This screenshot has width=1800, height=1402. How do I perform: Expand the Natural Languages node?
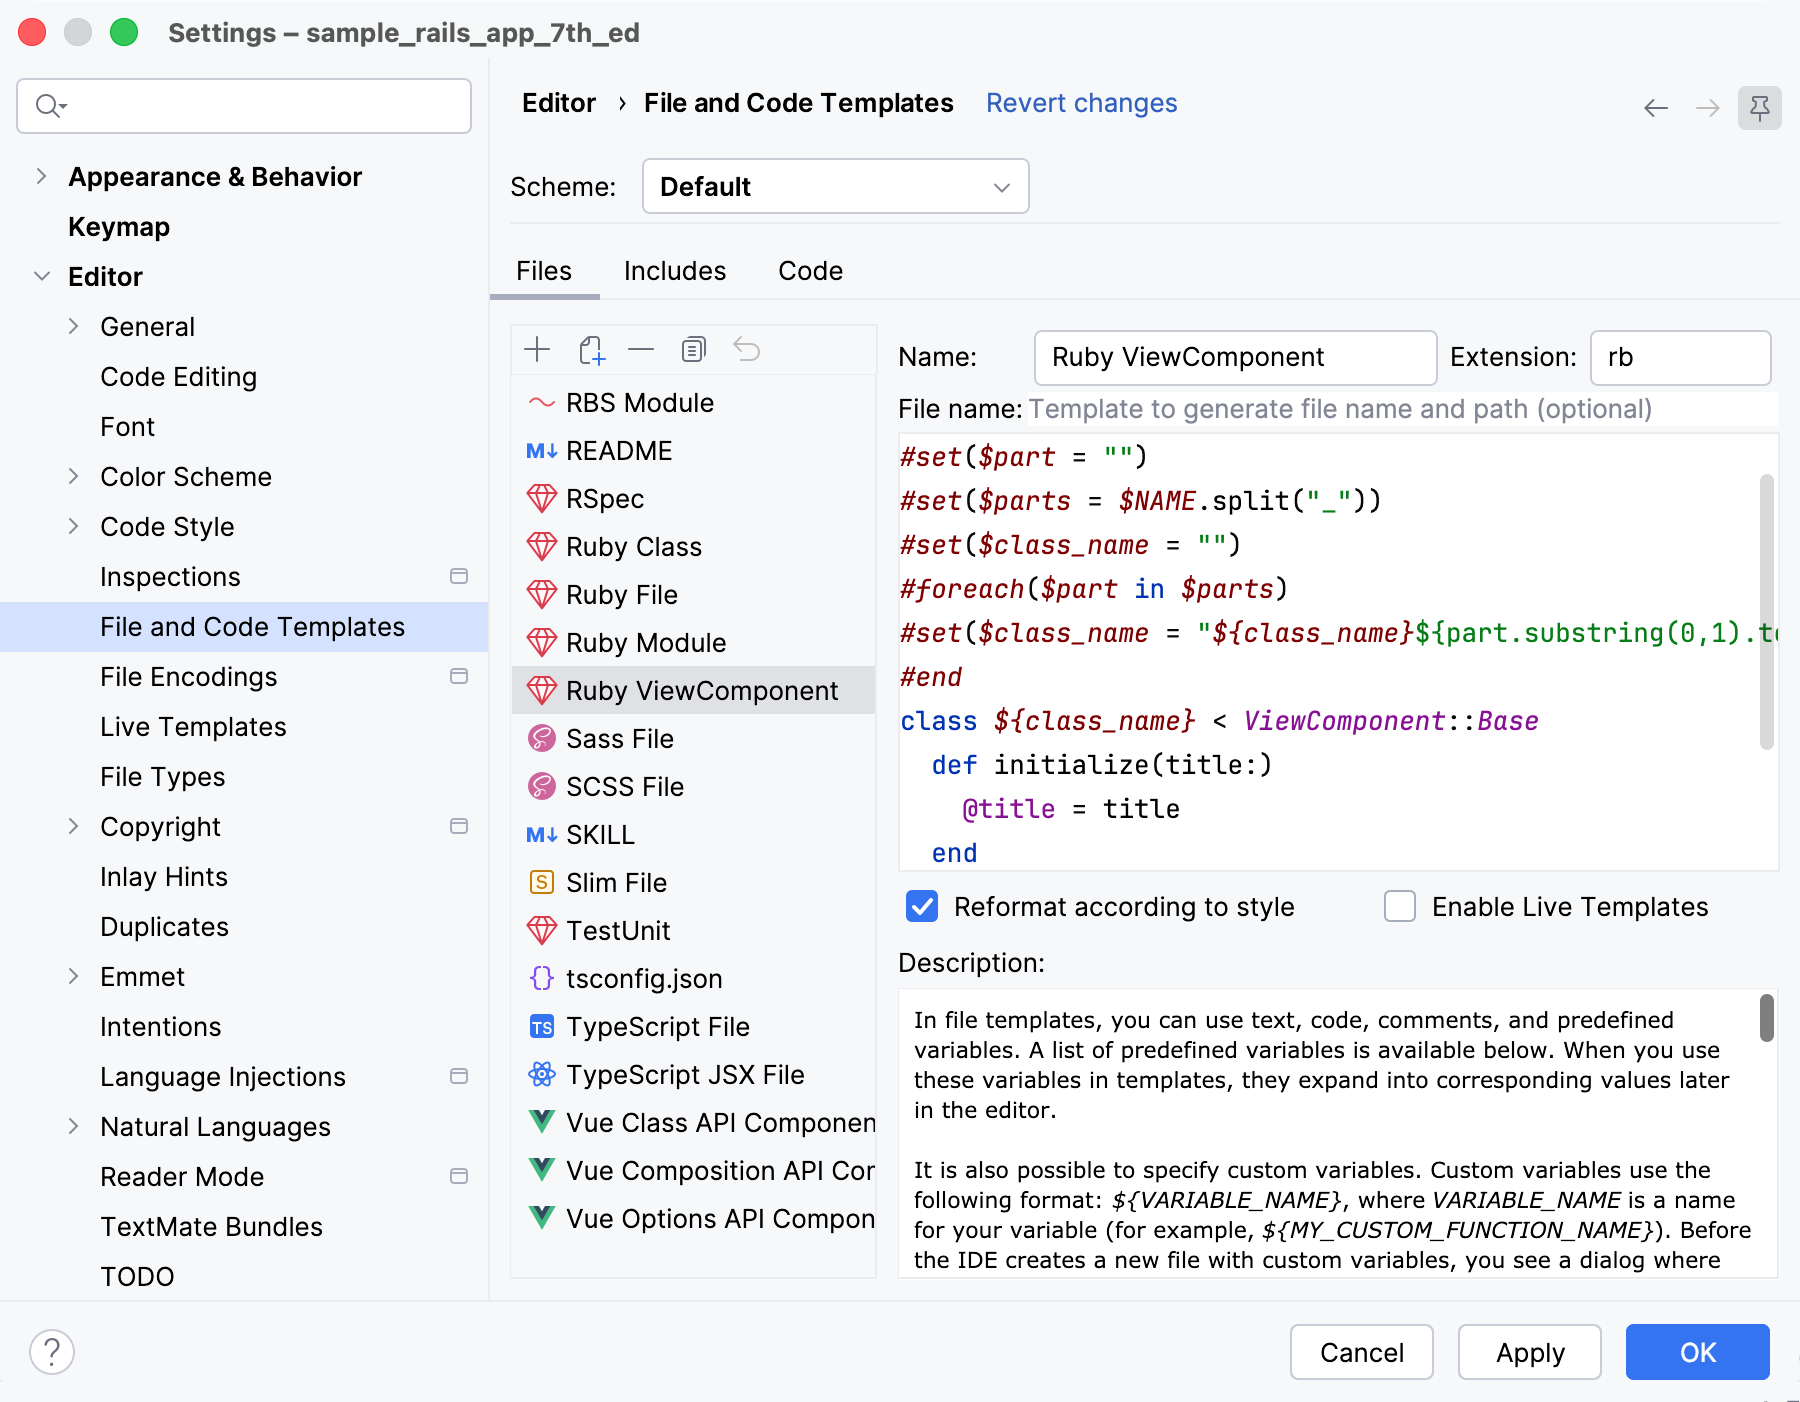tap(73, 1126)
